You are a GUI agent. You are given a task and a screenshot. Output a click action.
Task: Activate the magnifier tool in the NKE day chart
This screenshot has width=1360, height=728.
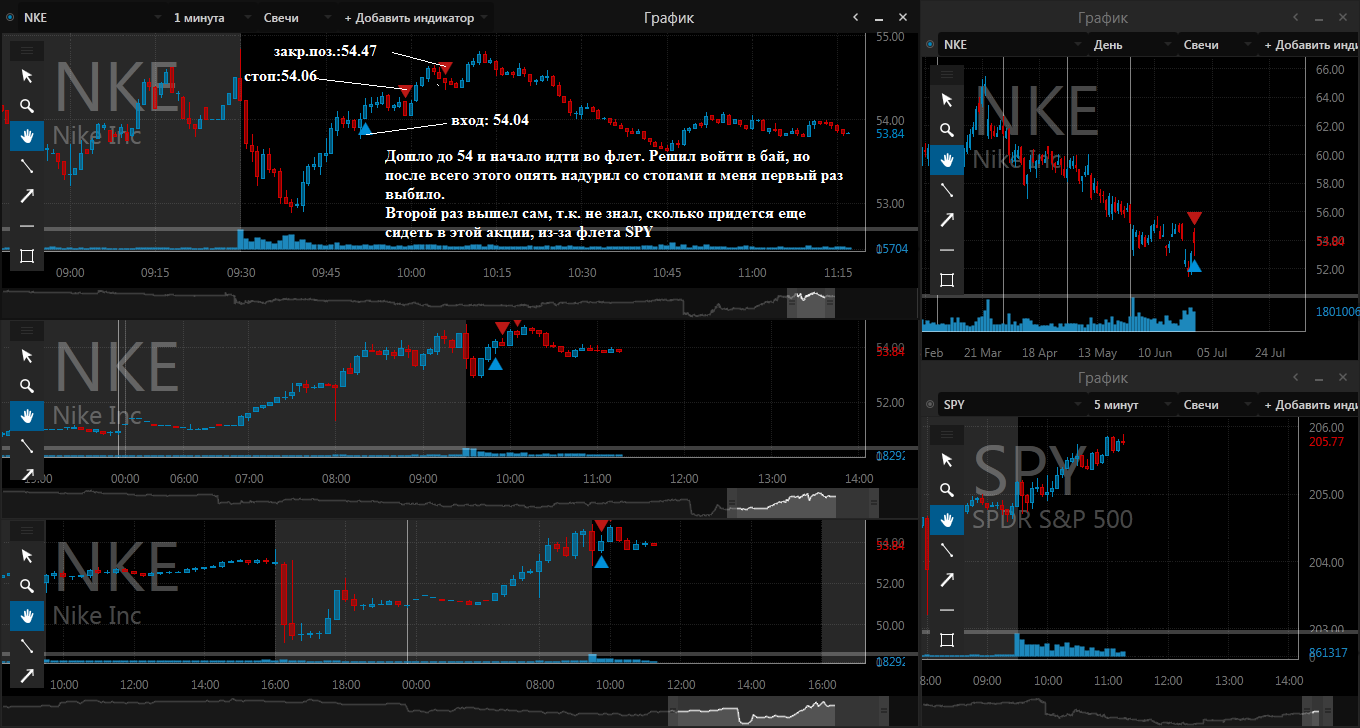point(947,130)
